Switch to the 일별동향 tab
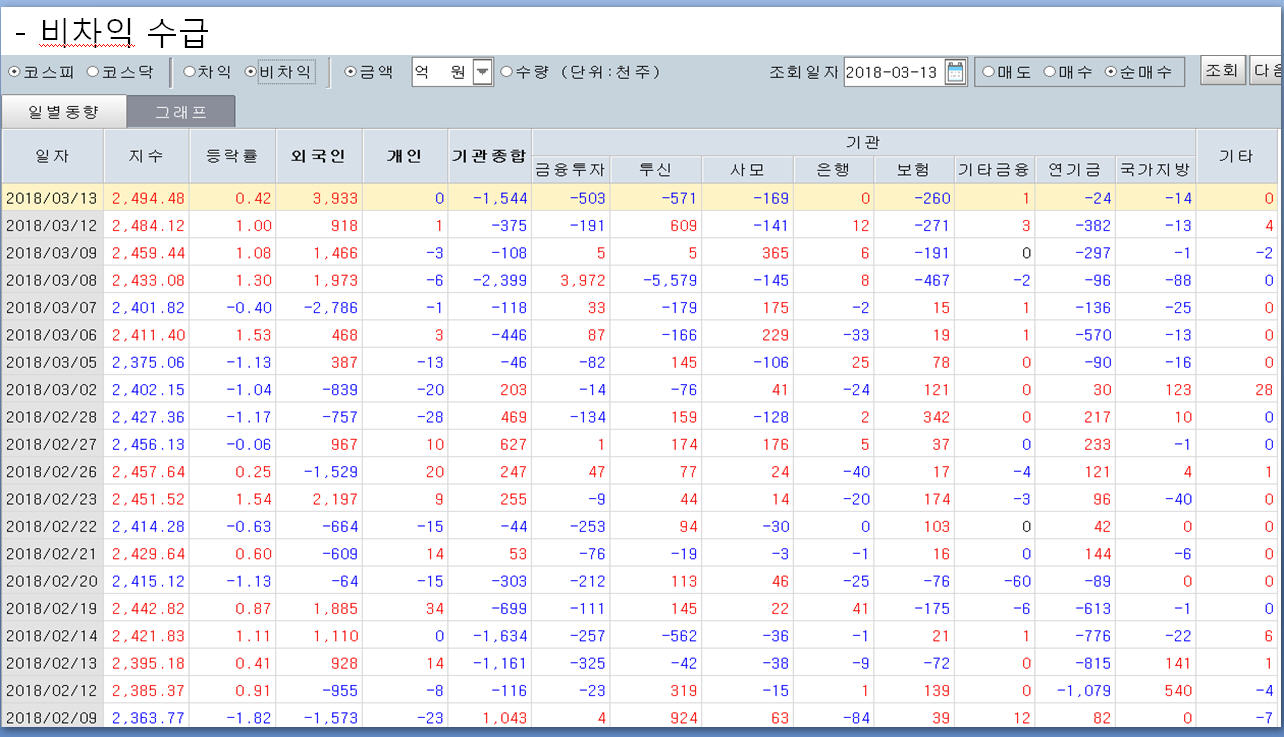The width and height of the screenshot is (1284, 737). pyautogui.click(x=63, y=112)
